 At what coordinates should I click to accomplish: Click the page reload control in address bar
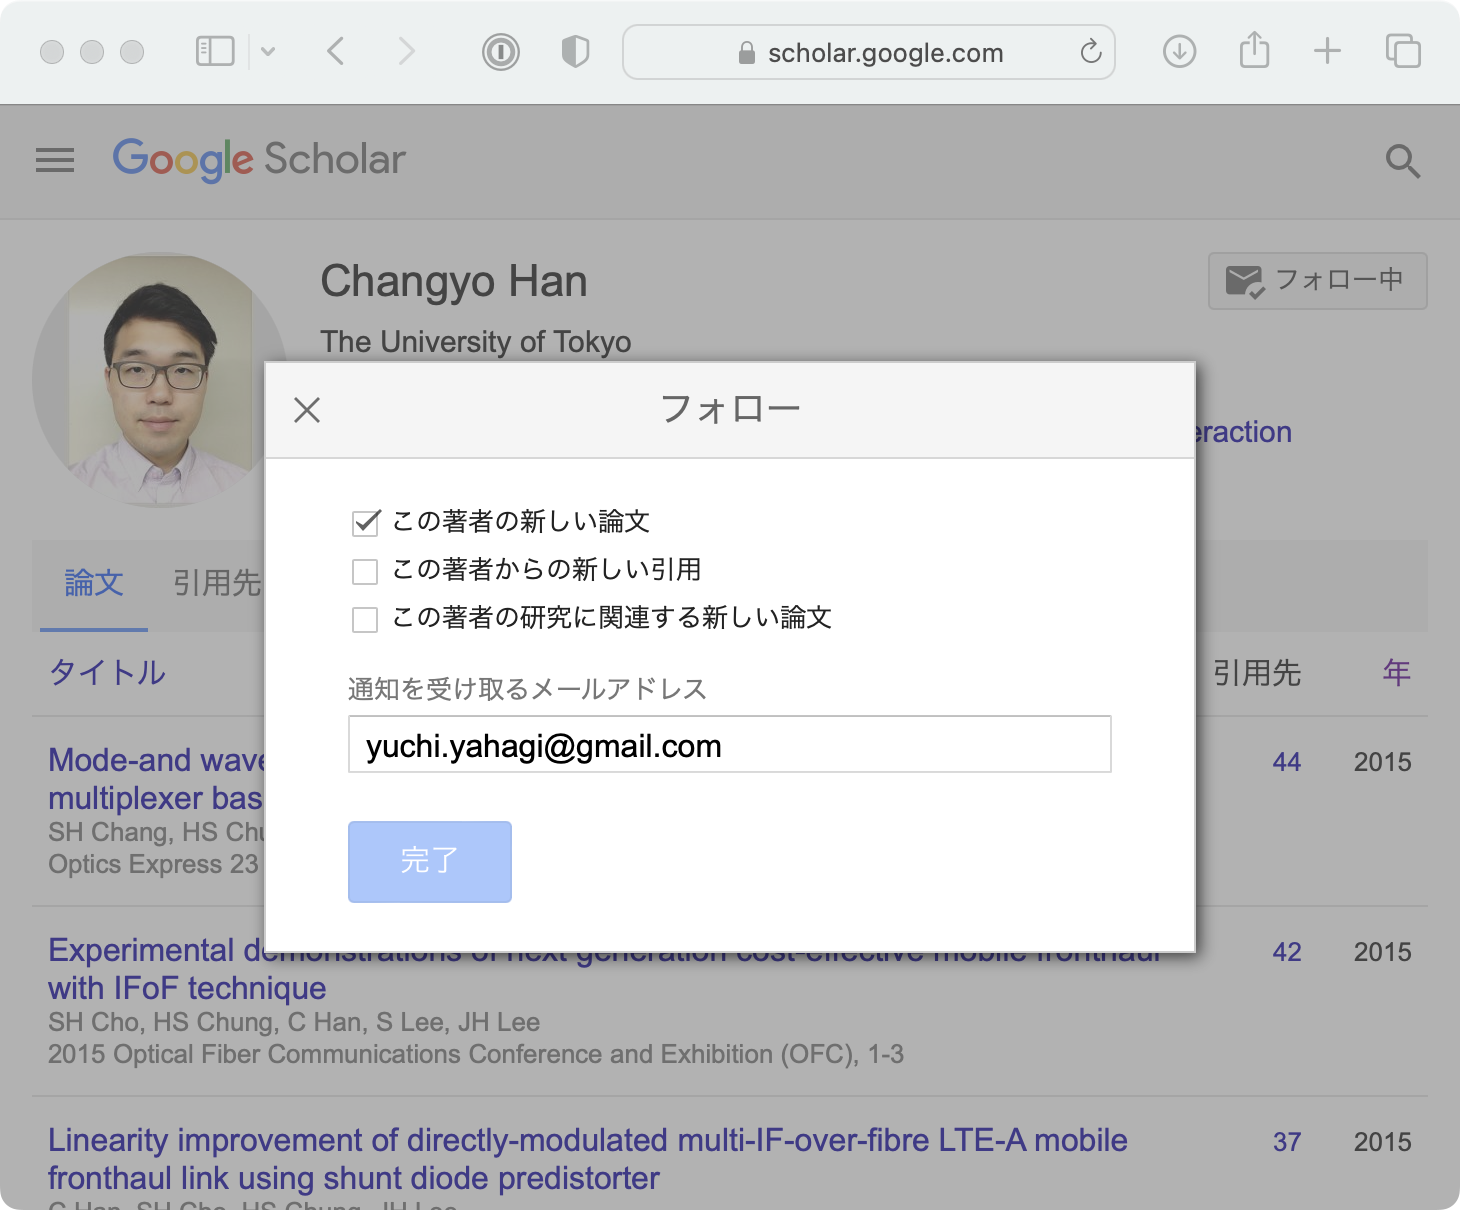click(1089, 53)
